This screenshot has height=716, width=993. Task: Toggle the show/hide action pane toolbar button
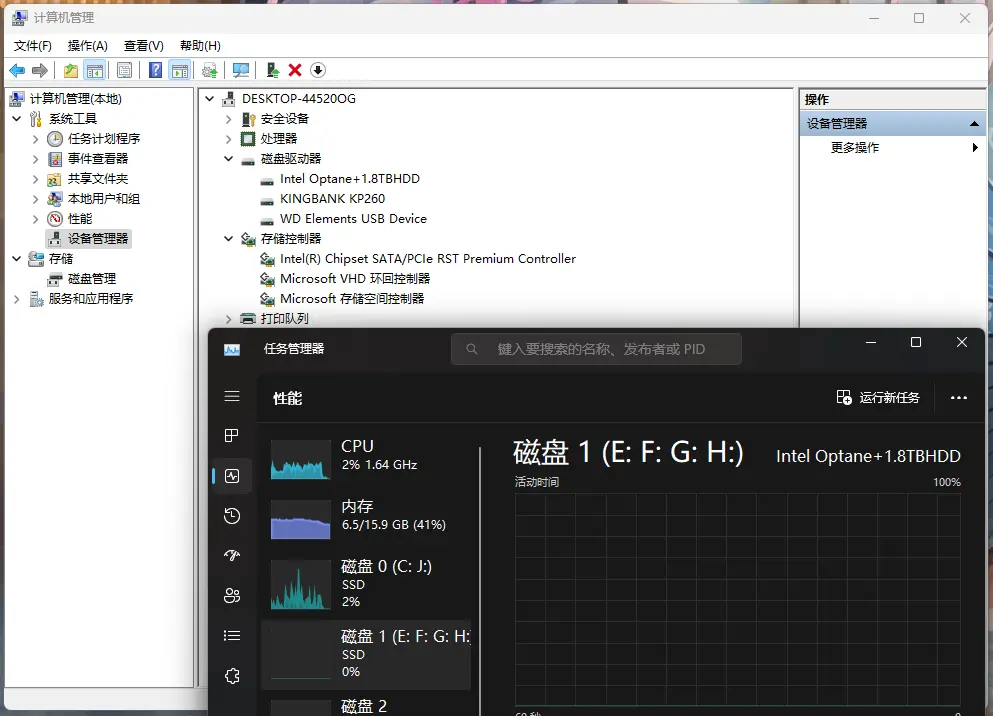tap(180, 70)
